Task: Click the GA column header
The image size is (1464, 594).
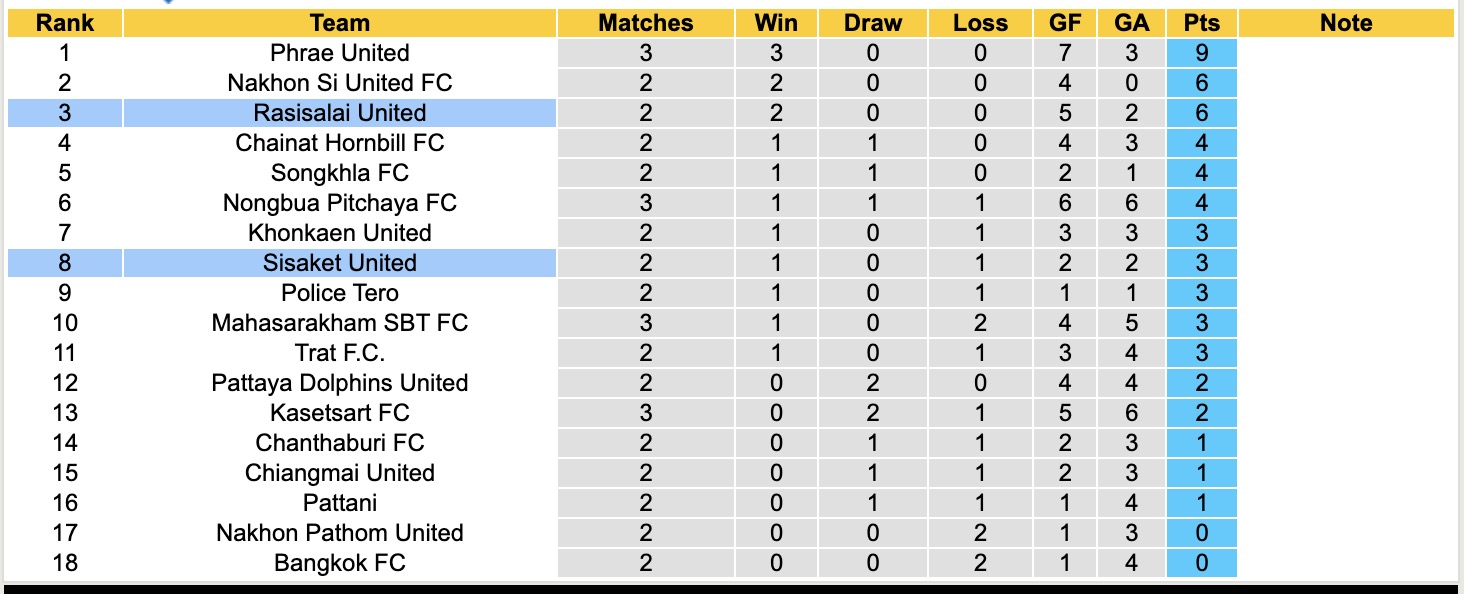Action: click(x=1130, y=23)
